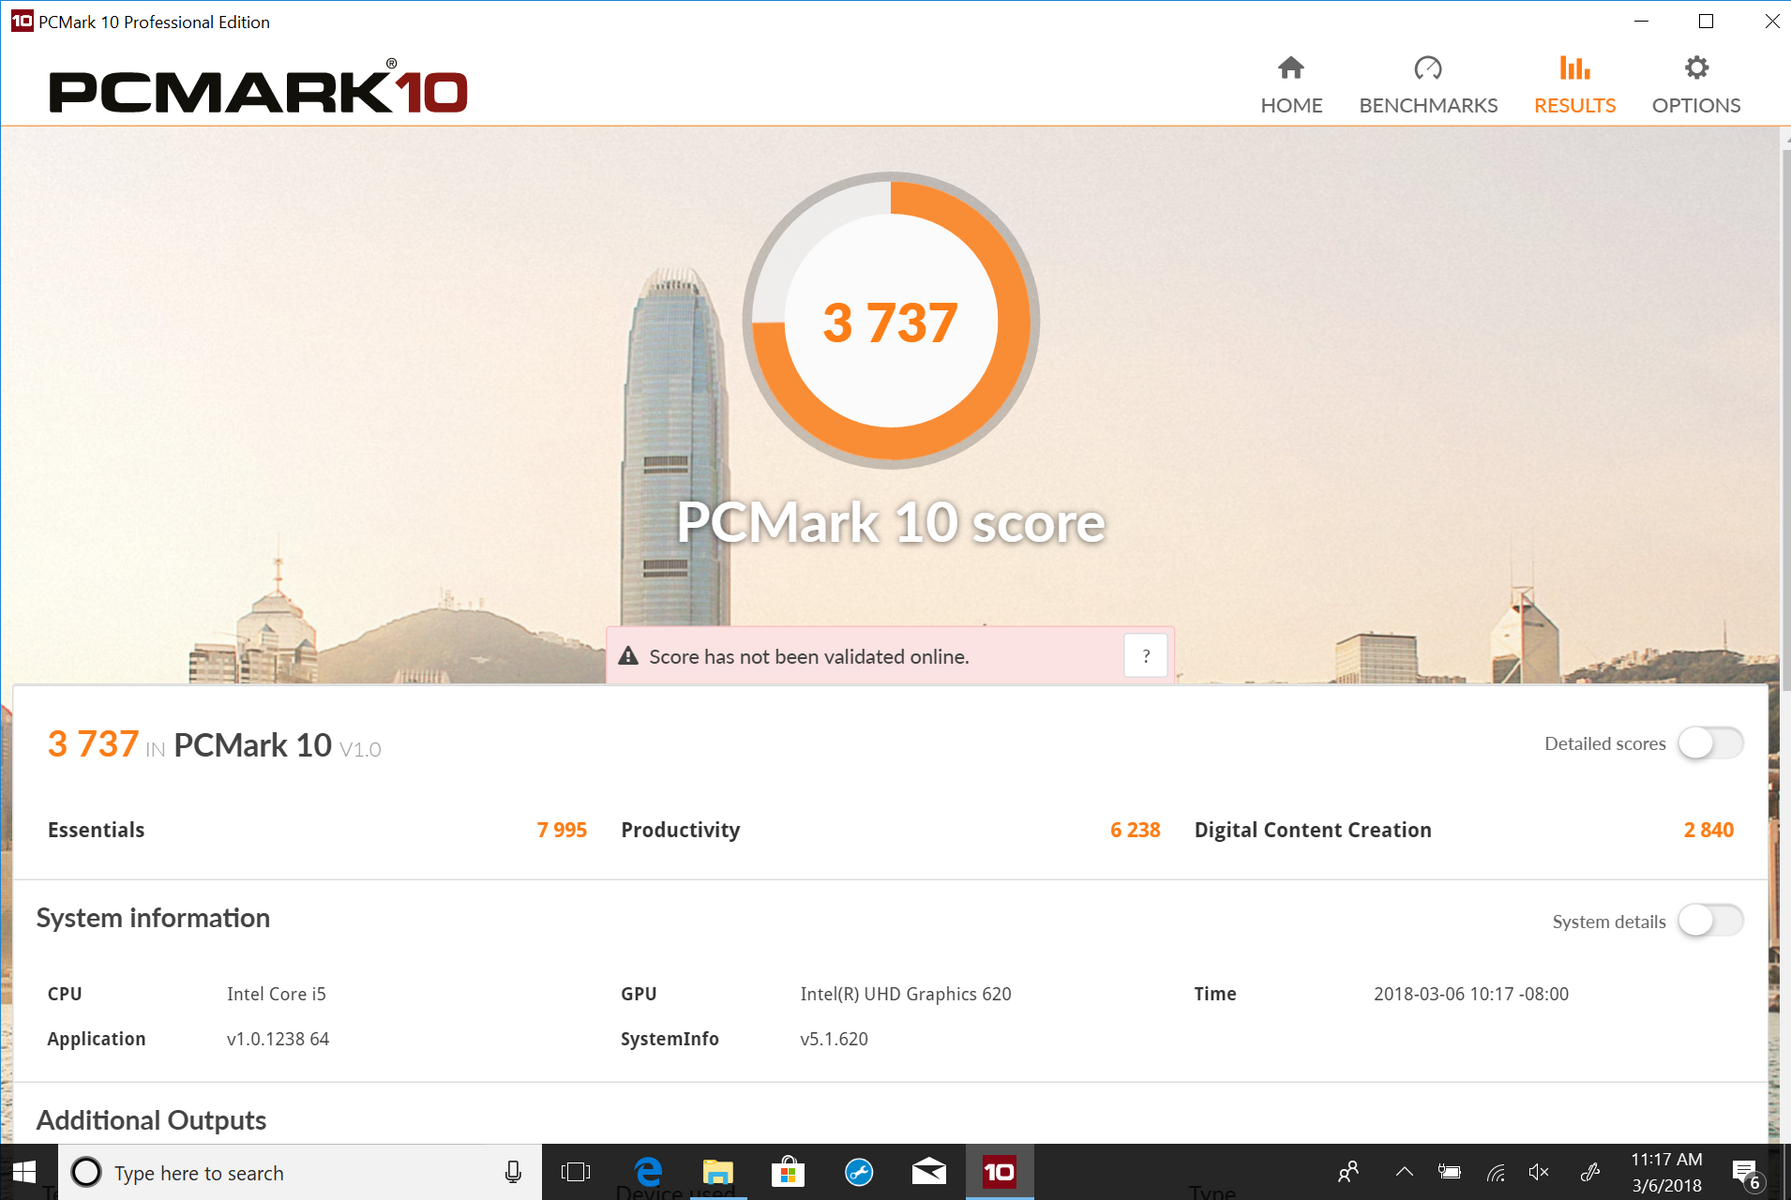Click the taskbar search field
This screenshot has height=1200, width=1791.
(x=300, y=1172)
